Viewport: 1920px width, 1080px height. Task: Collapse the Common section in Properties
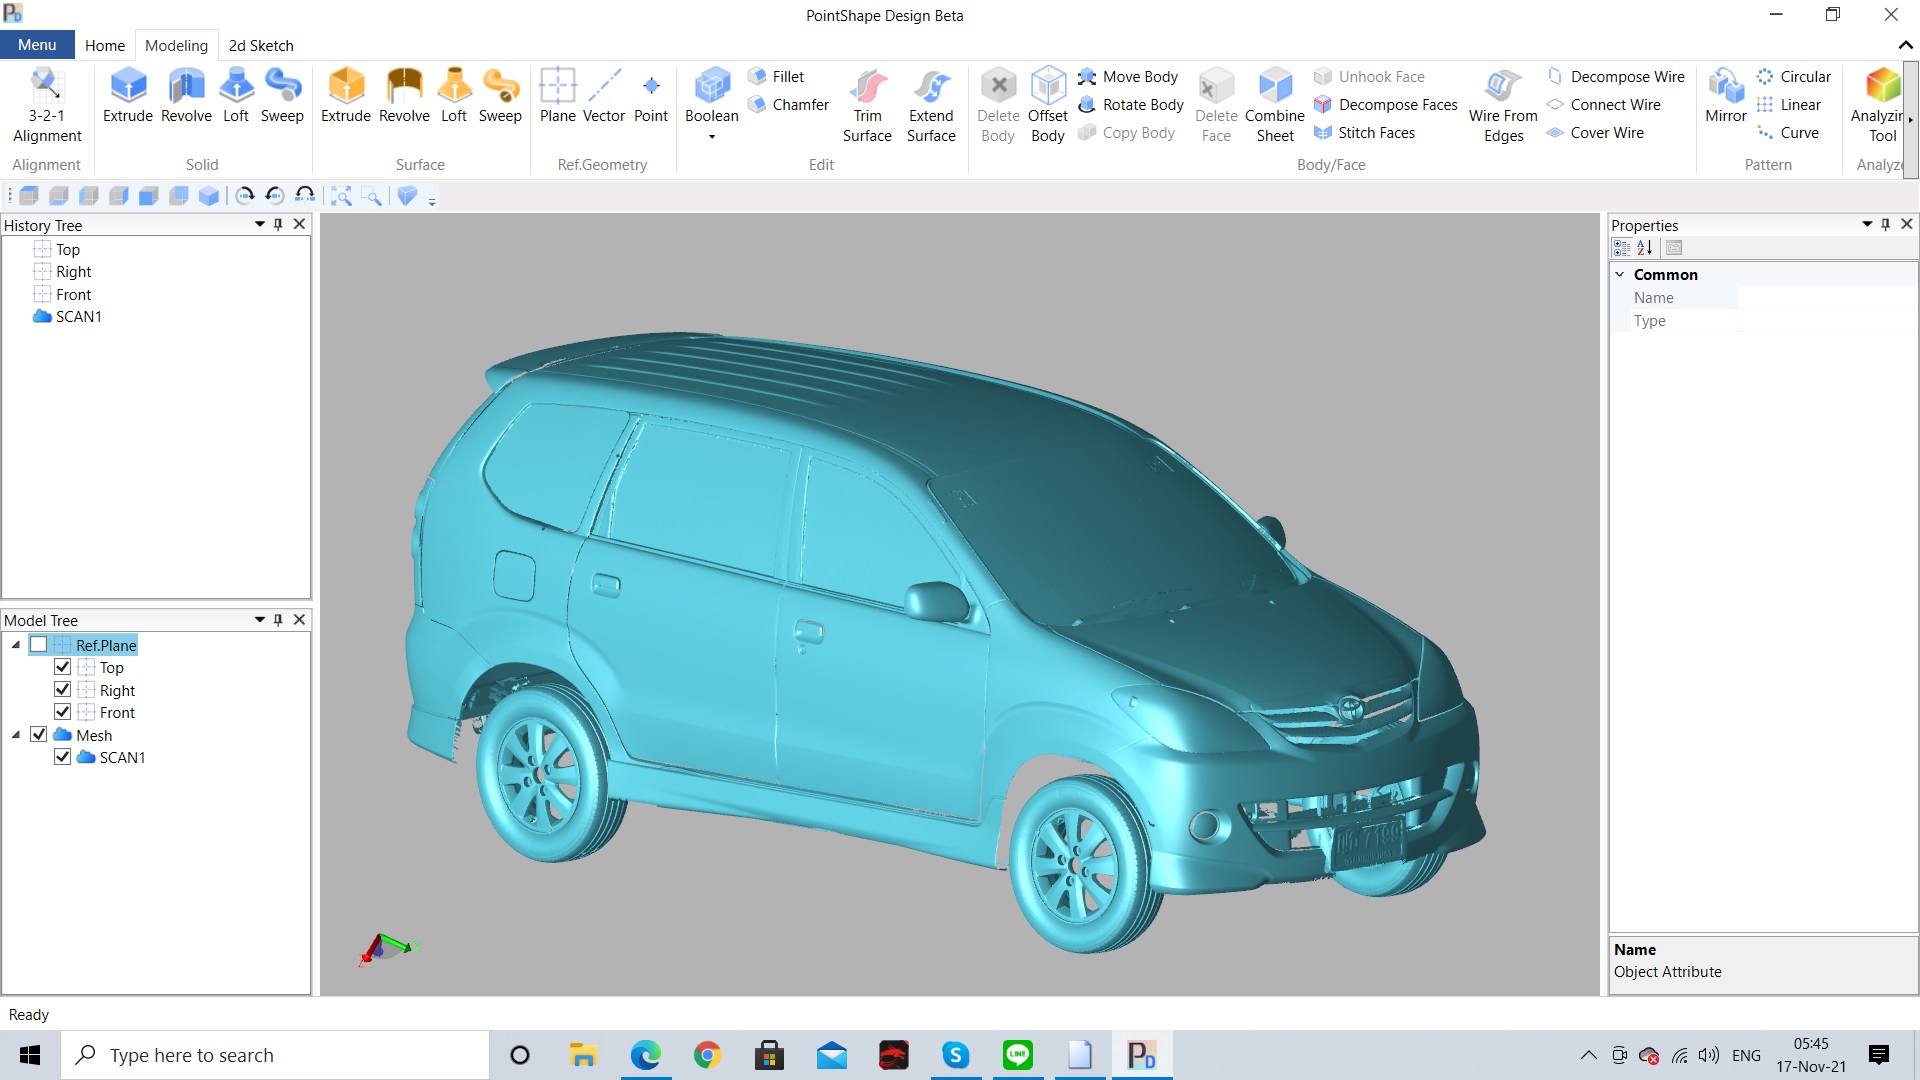pos(1621,274)
